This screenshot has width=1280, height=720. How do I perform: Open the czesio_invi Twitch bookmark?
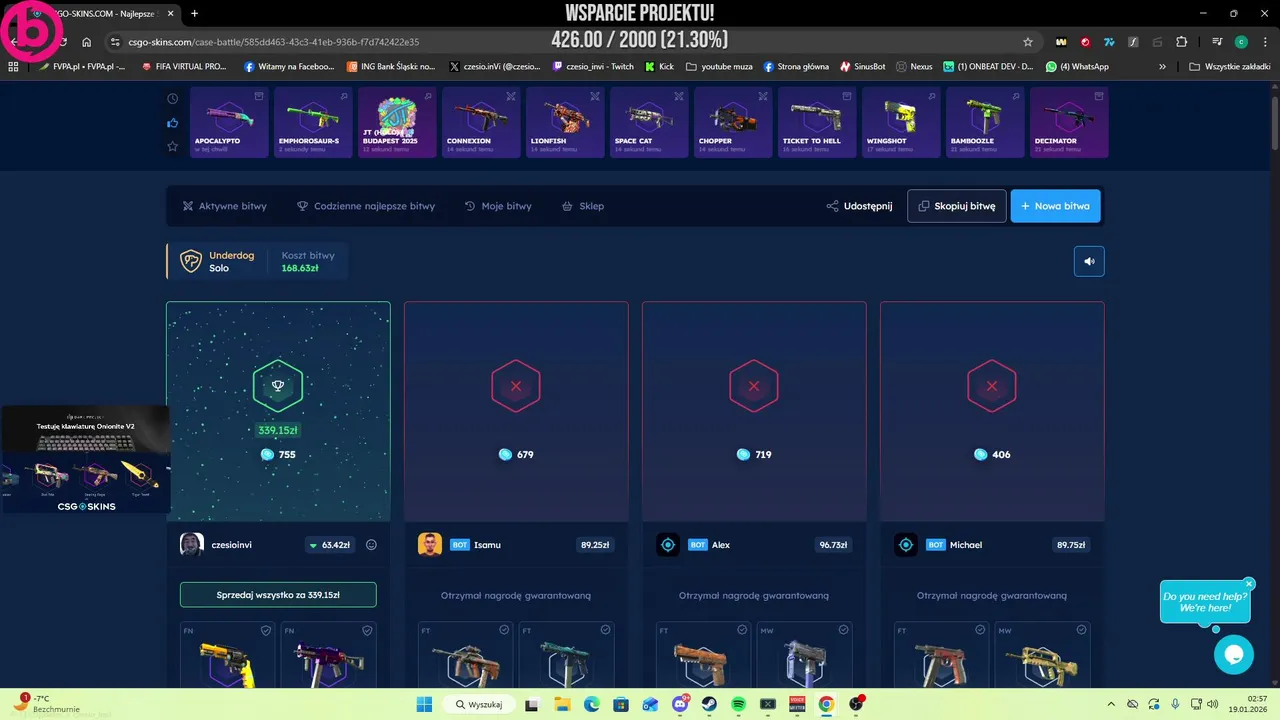click(593, 67)
